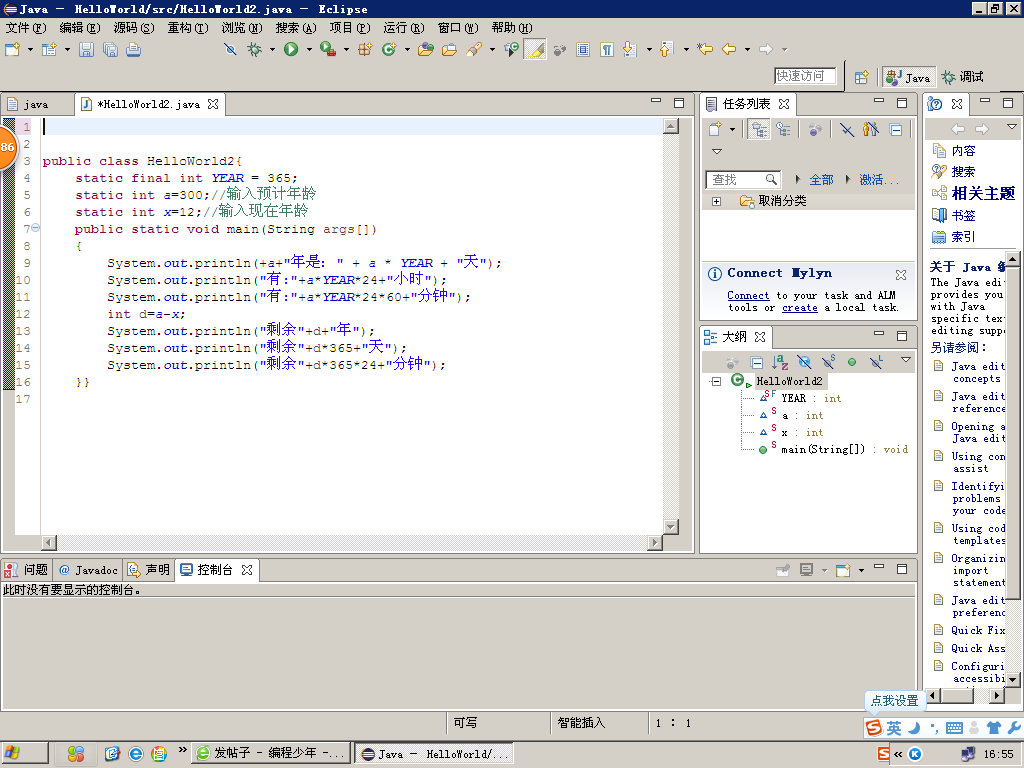Viewport: 1024px width, 768px height.
Task: Click the 相关主题 help link
Action: coord(982,194)
